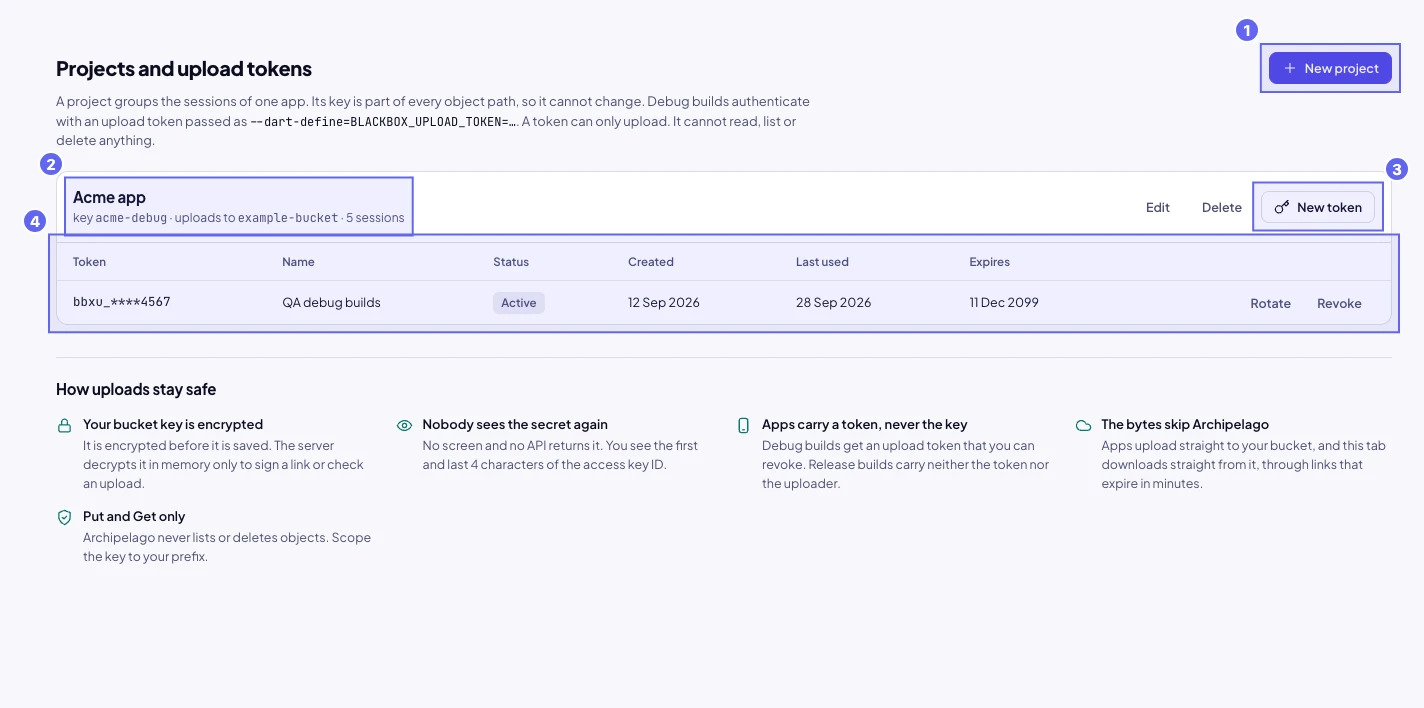Edit the Acme app project

(1158, 207)
